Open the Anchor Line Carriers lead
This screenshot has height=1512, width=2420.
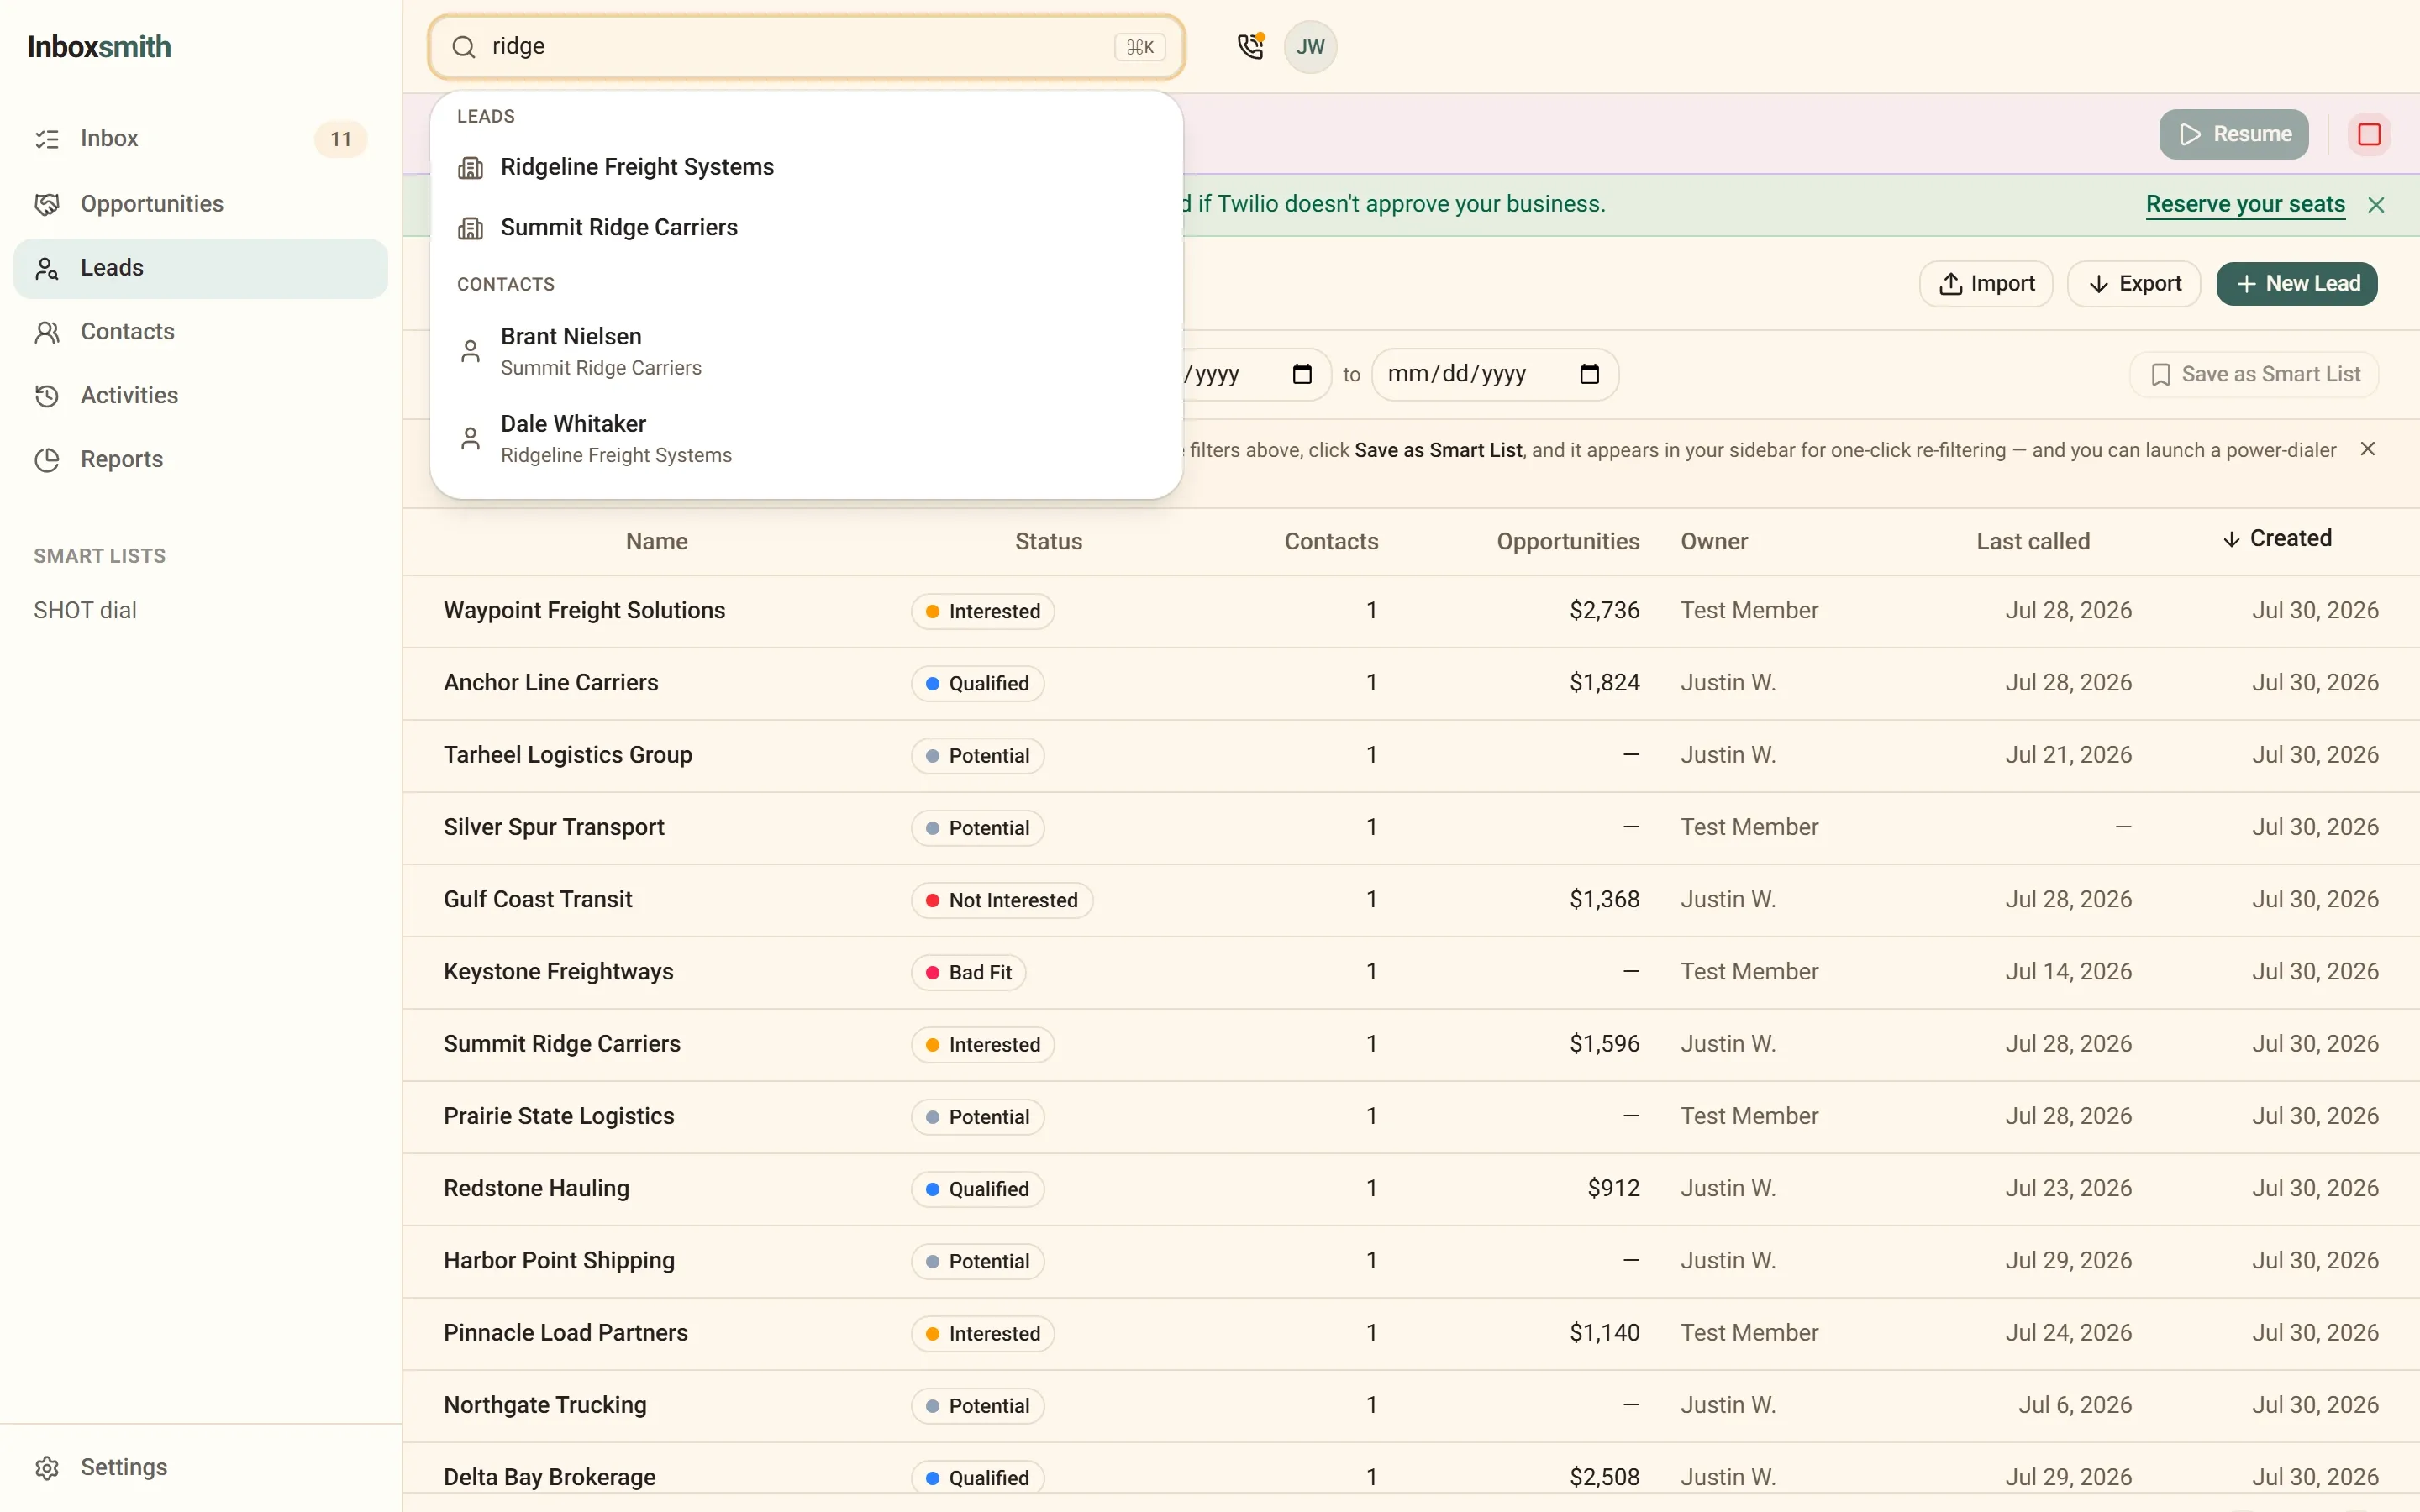pyautogui.click(x=551, y=683)
